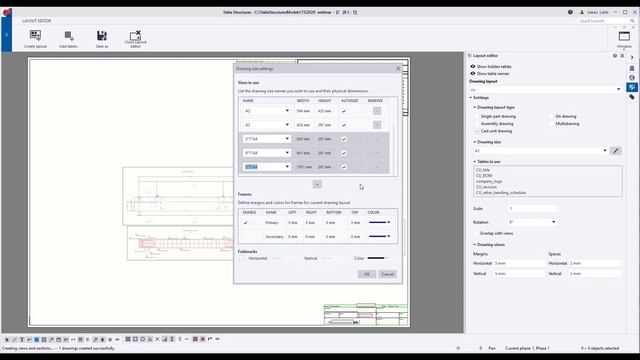Screen dimensions: 640x360
Task: Toggle autosize checkbox for A2 row
Action: 344,111
